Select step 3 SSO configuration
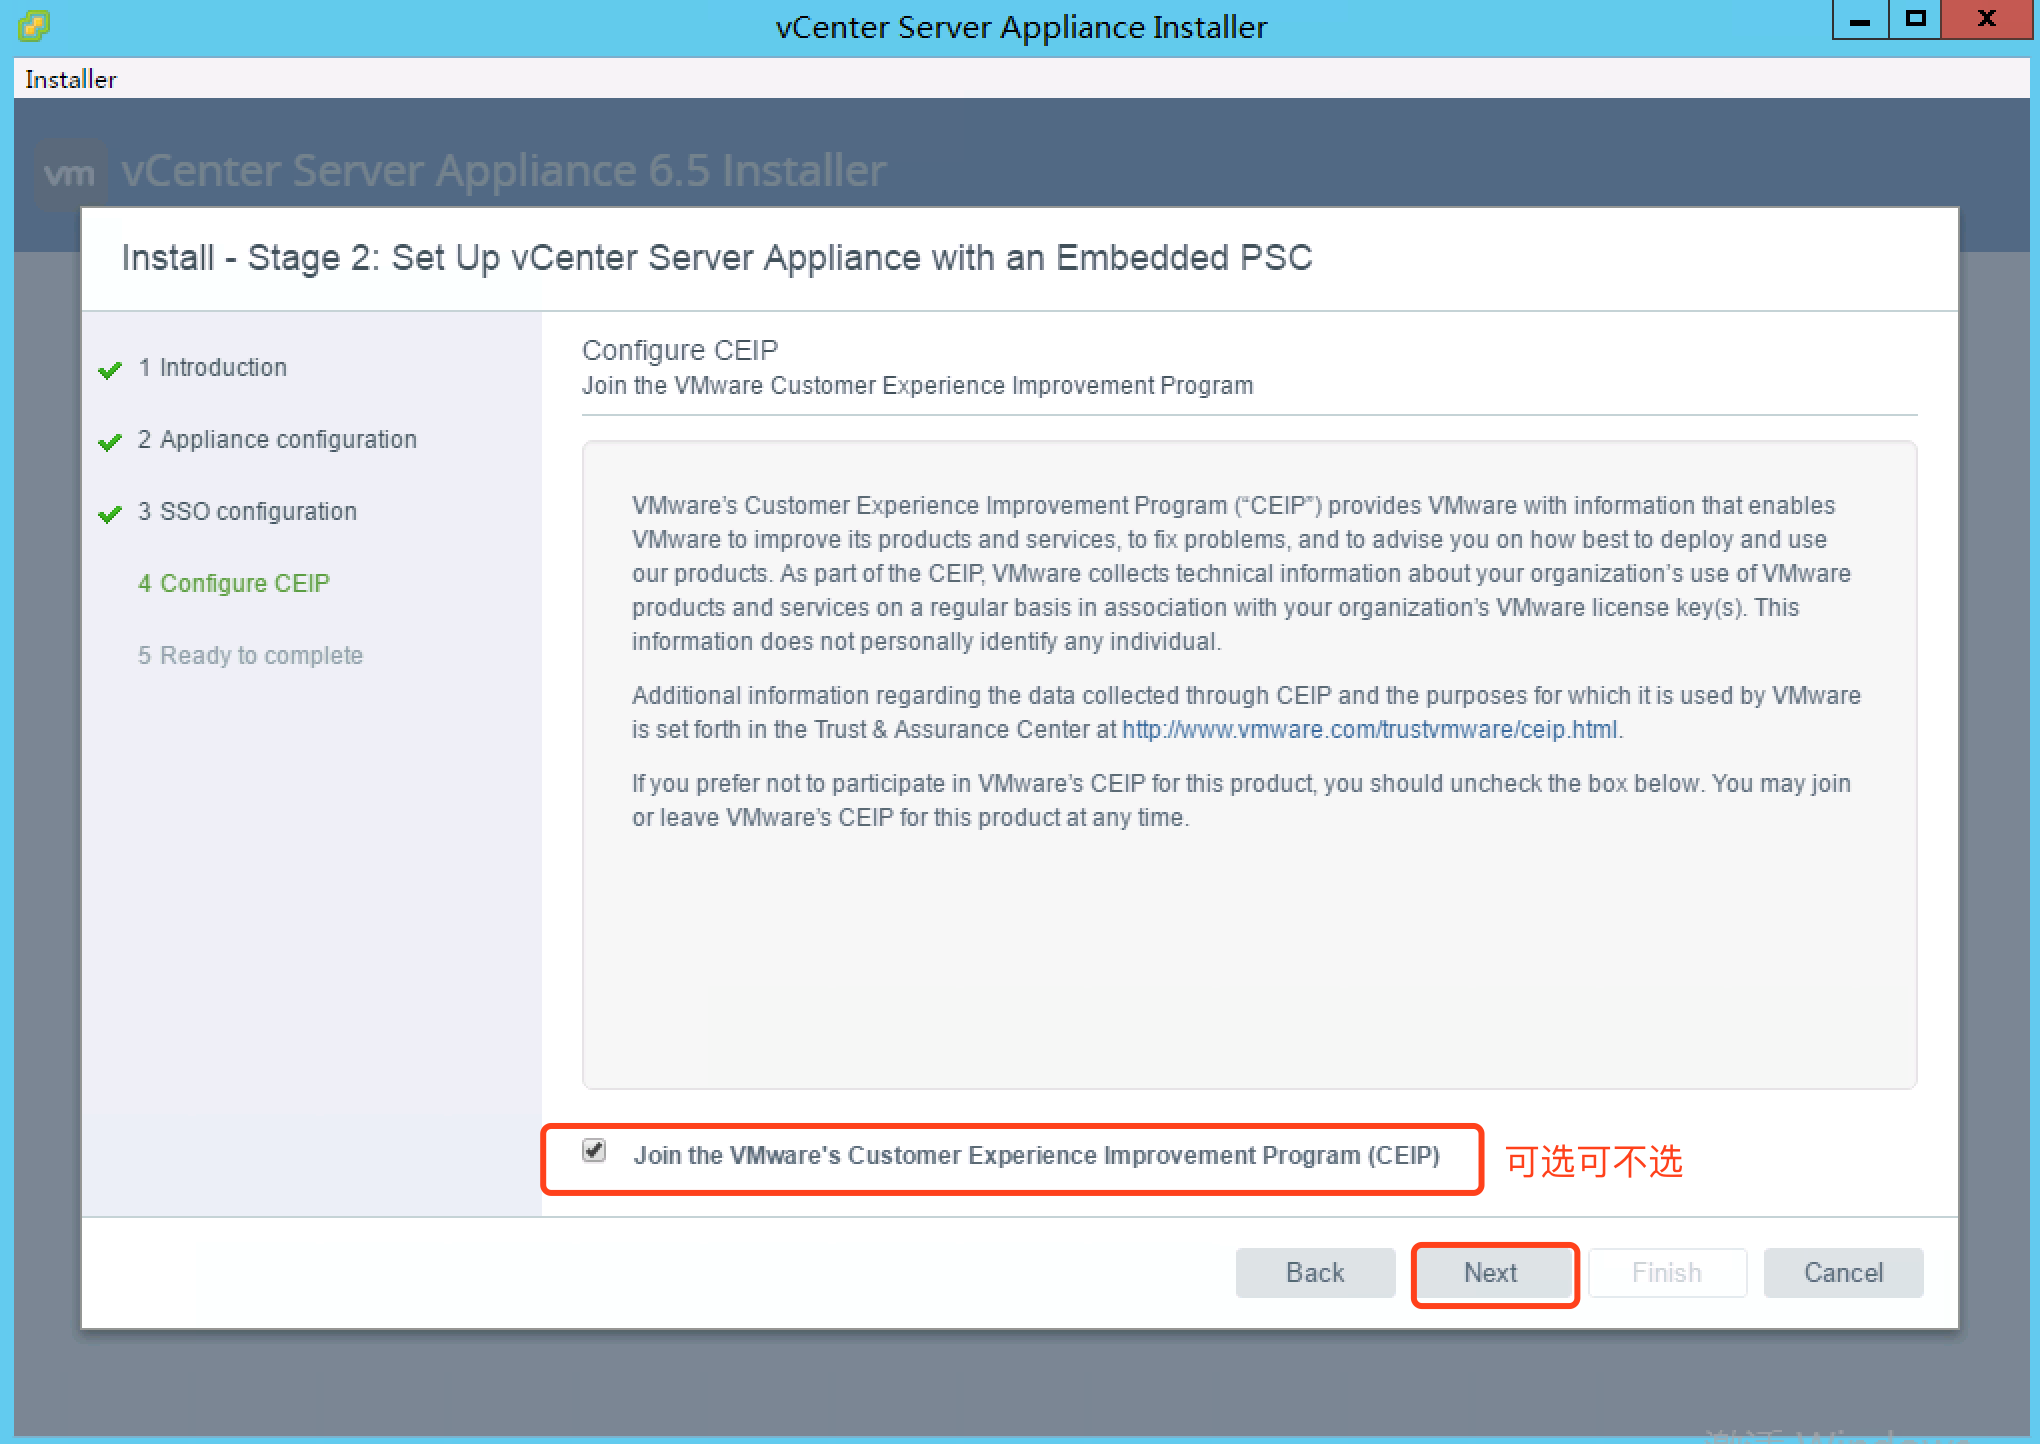 click(247, 512)
